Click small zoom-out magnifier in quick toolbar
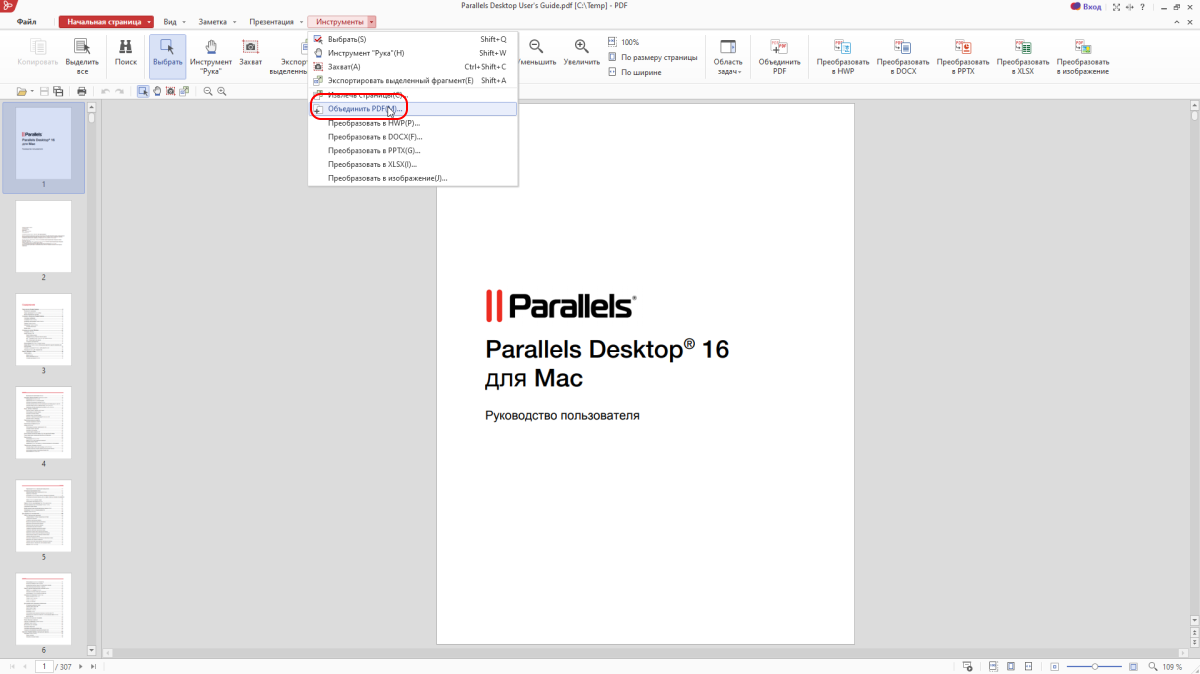1200x674 pixels. (208, 92)
